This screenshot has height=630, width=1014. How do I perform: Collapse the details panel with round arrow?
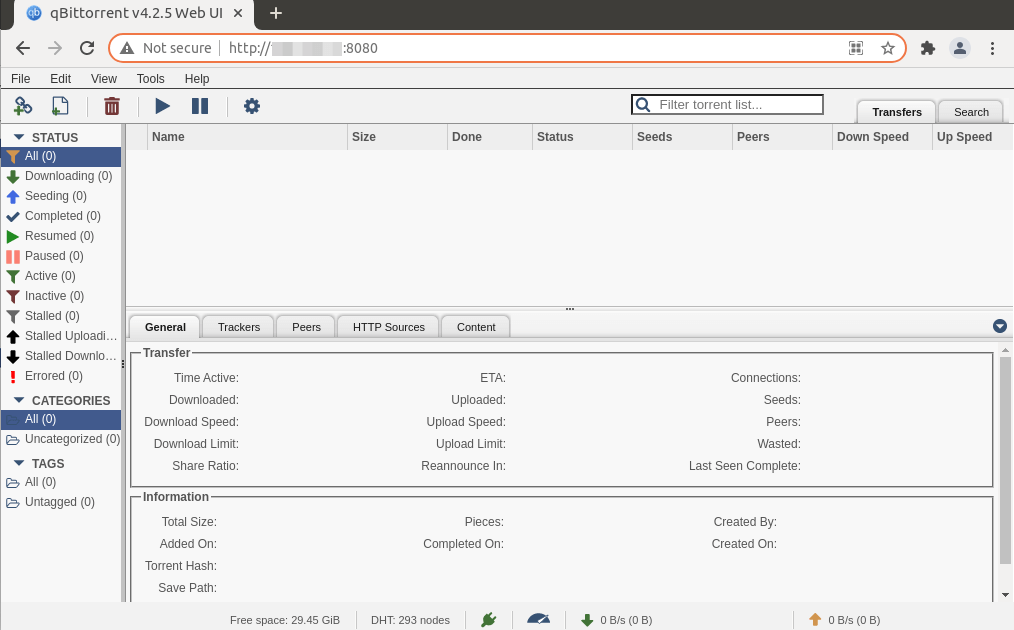(999, 326)
